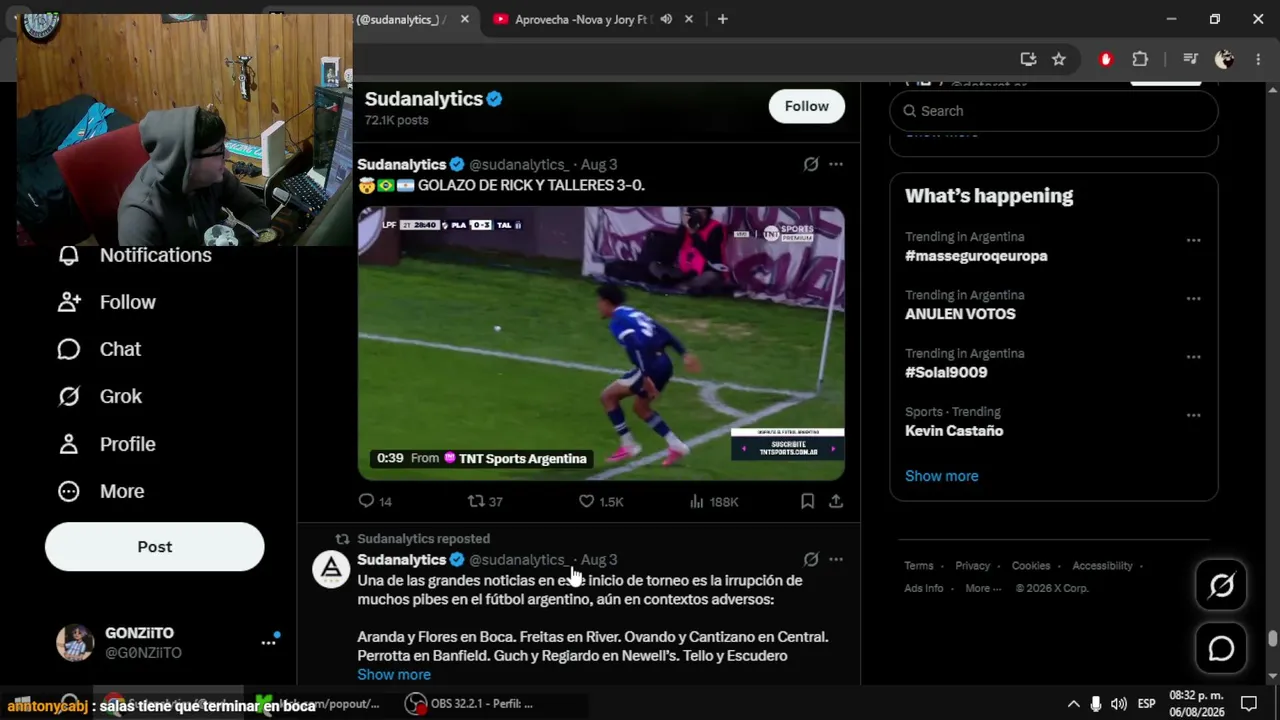The width and height of the screenshot is (1280, 720).
Task: Open the Windows notification center
Action: click(x=1248, y=703)
